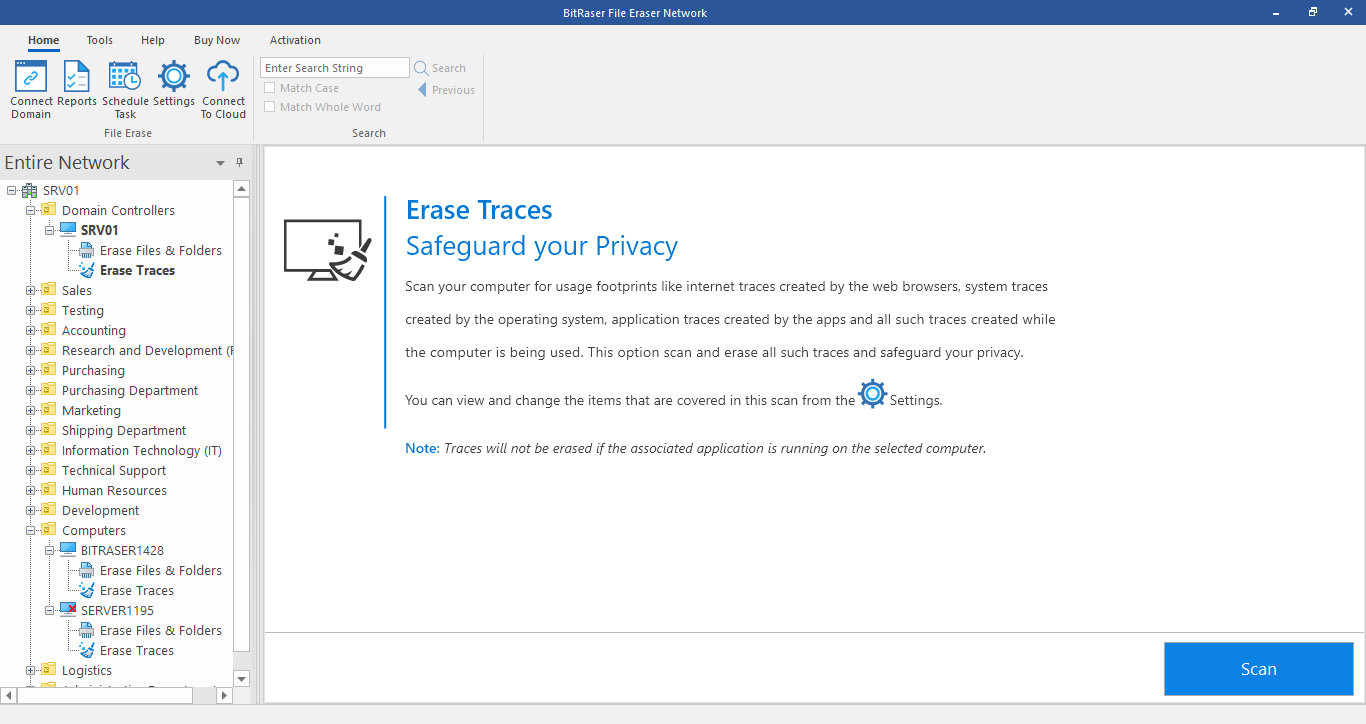Viewport: 1366px width, 724px height.
Task: Select Erase Files & Folders under SERVER1195
Action: (161, 630)
